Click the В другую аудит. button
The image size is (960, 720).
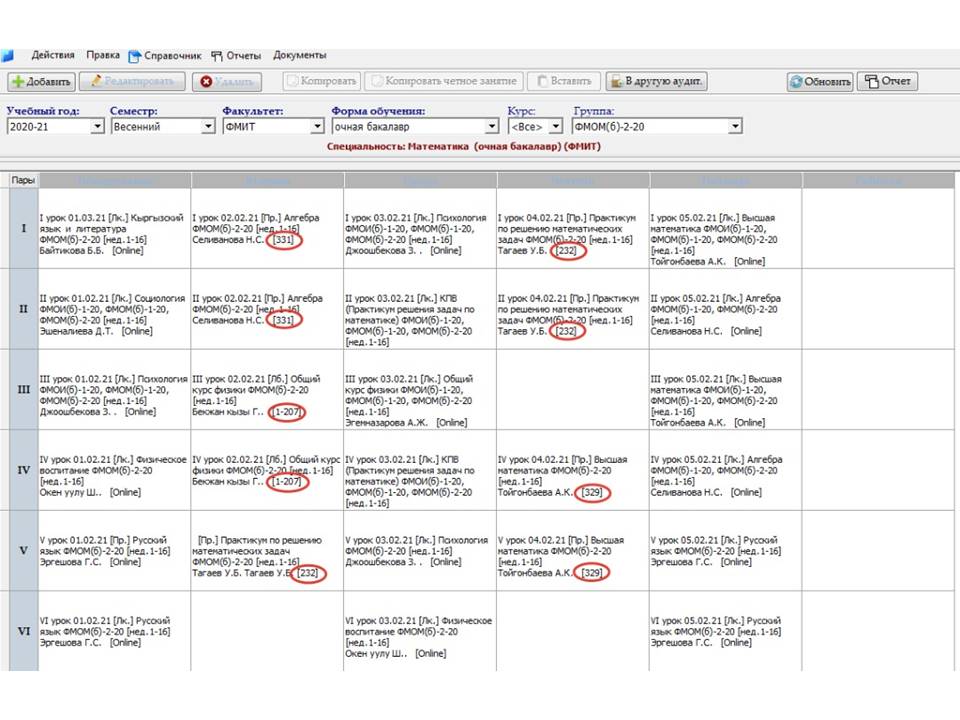[657, 82]
